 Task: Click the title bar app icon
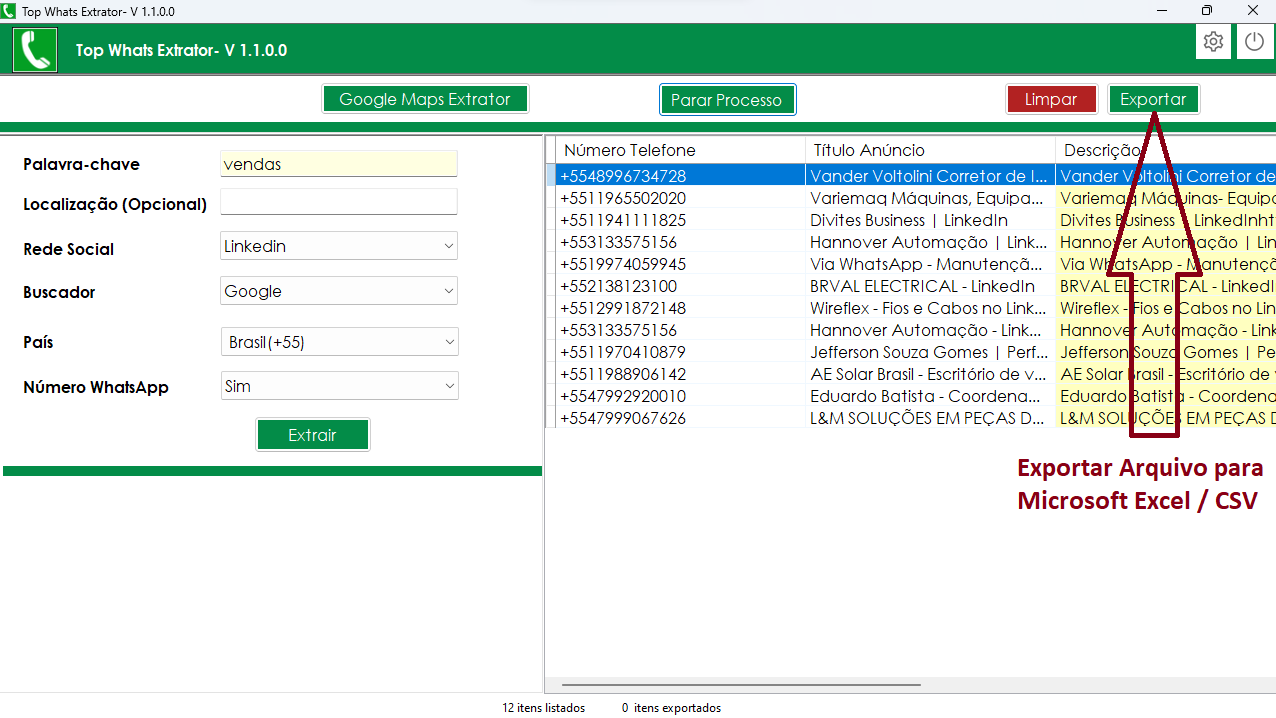click(9, 11)
